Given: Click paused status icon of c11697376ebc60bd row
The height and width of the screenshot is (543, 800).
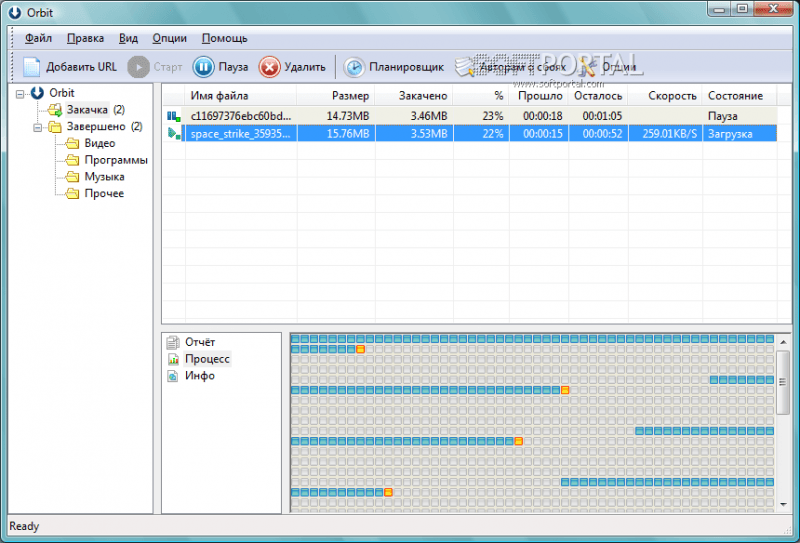Looking at the screenshot, I should [x=173, y=116].
